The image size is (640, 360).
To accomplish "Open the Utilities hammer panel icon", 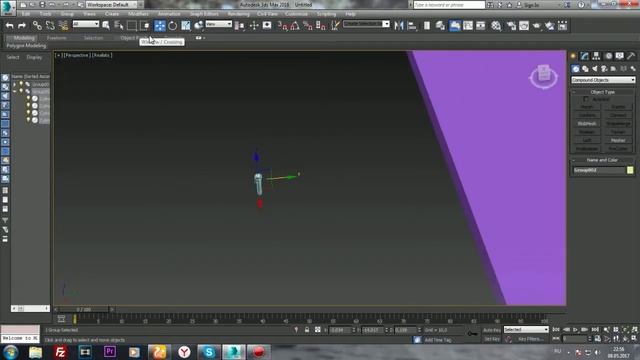I will pyautogui.click(x=631, y=56).
